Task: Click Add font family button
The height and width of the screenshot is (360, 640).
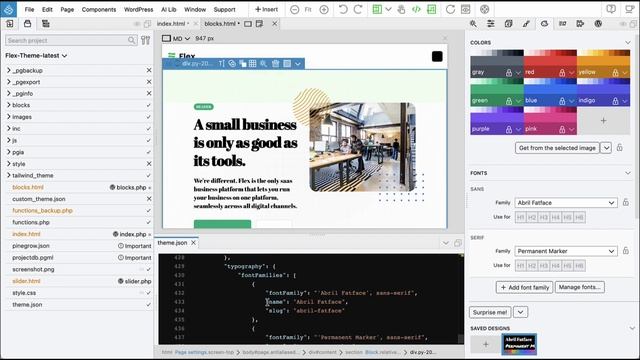Action: point(524,287)
